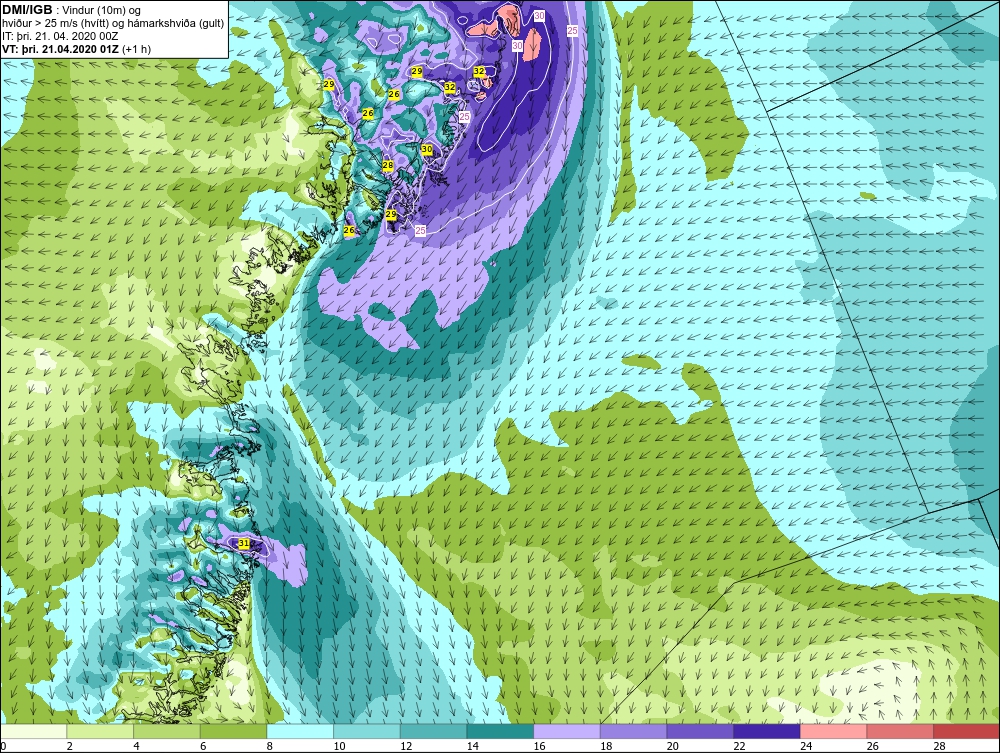Click the scale value 26
1000x753 pixels.
[x=872, y=746]
